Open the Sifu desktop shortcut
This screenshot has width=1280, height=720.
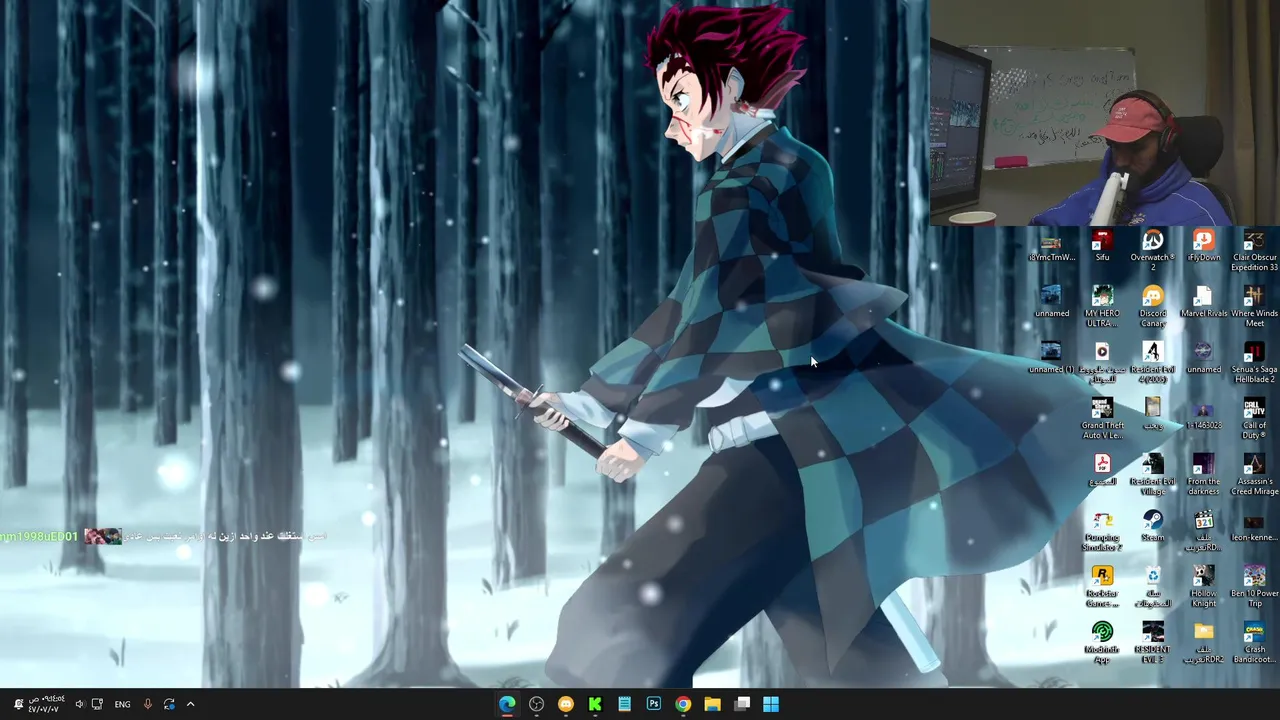point(1102,247)
